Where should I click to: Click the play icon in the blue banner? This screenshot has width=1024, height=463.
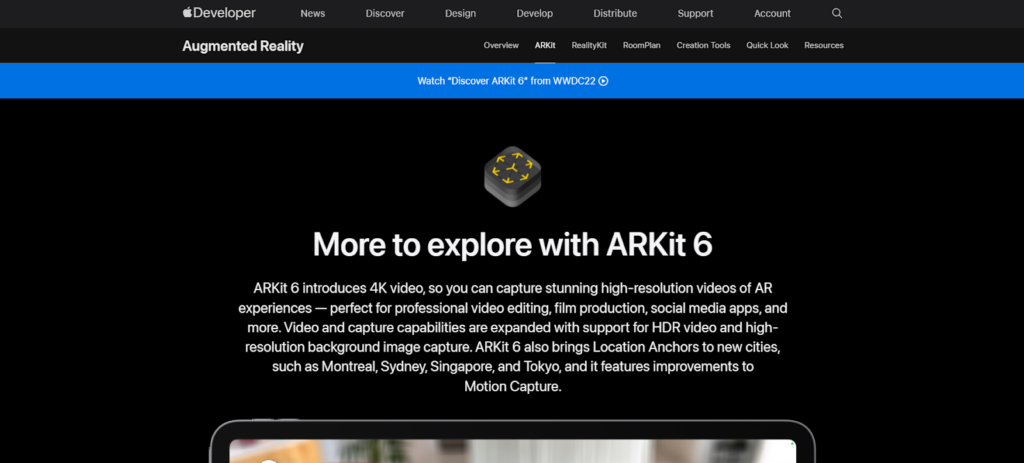(x=603, y=81)
